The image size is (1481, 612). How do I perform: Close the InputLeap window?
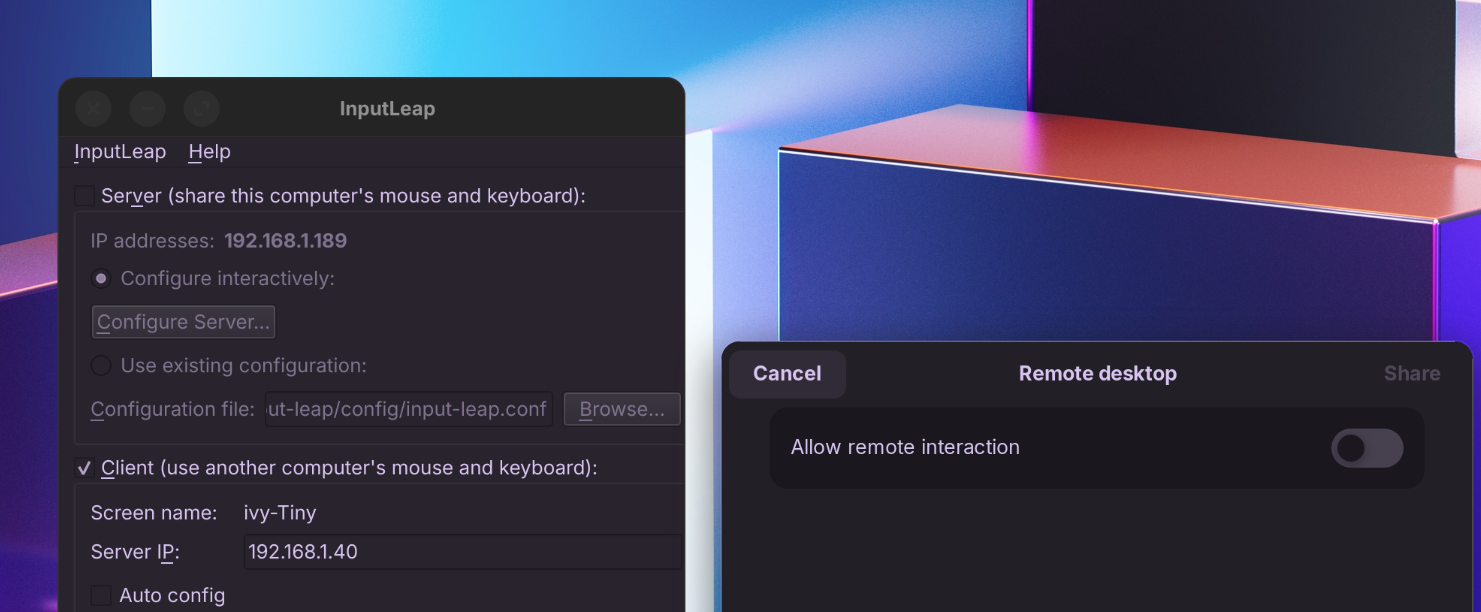point(94,108)
